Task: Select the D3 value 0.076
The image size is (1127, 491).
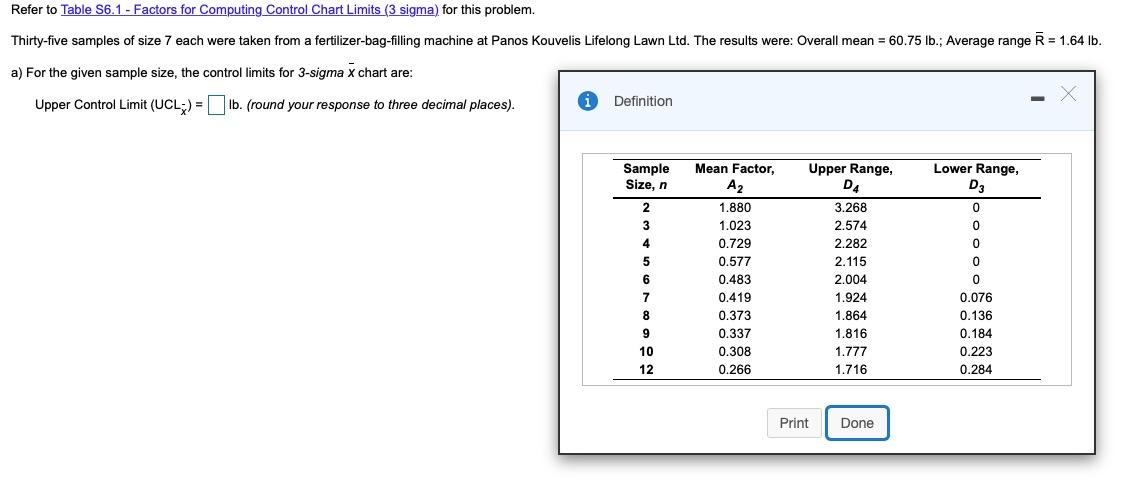Action: (975, 298)
